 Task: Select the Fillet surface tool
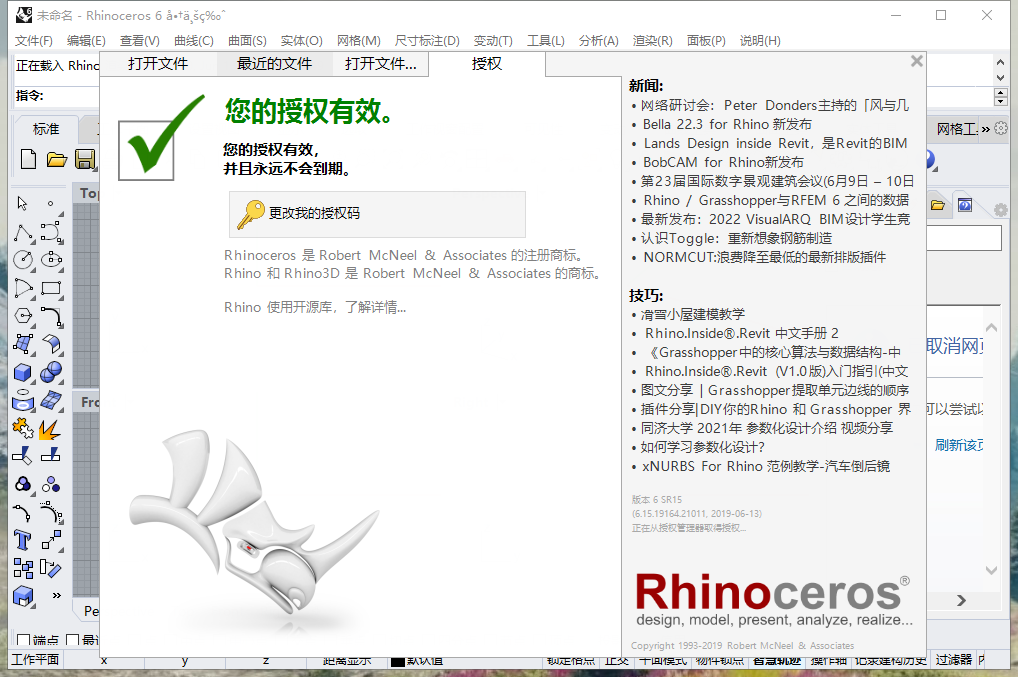(51, 344)
